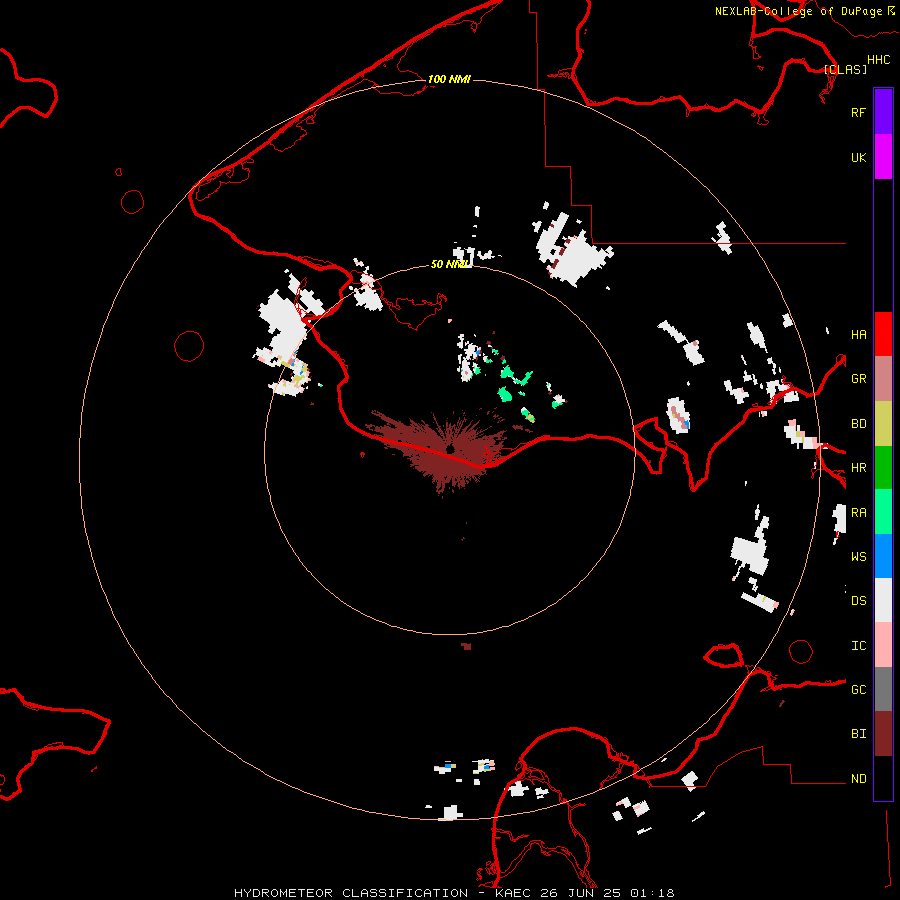Click the 'HR' legend label

pos(858,468)
